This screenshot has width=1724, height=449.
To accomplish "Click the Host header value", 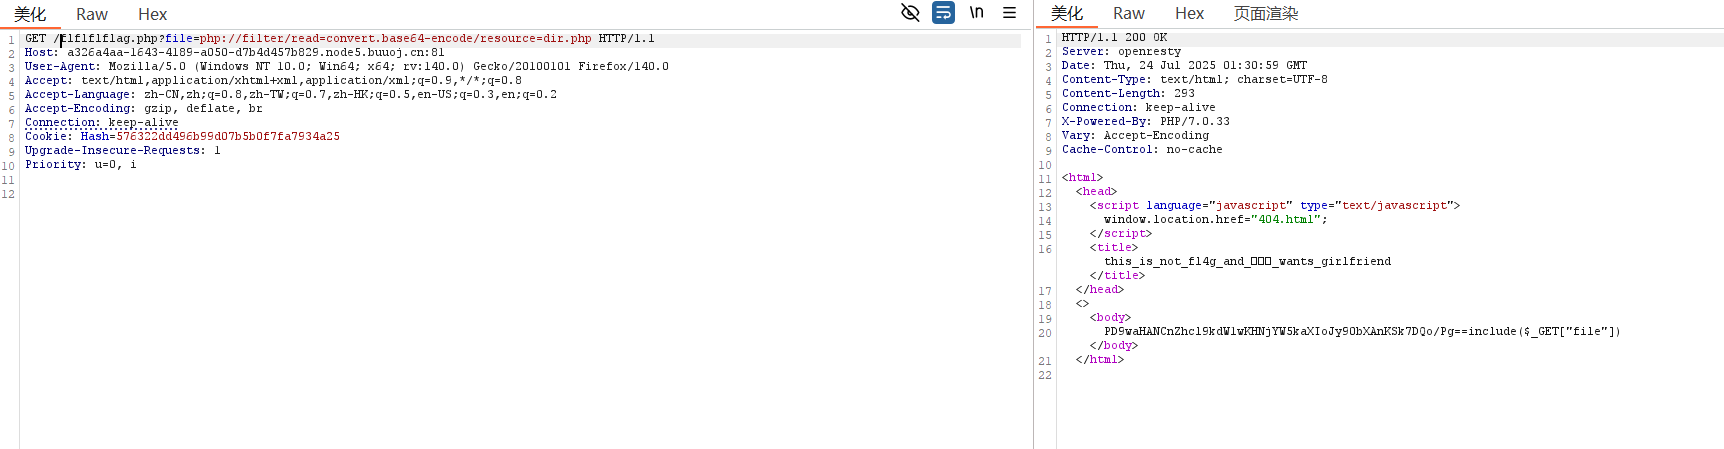I will click(x=256, y=53).
